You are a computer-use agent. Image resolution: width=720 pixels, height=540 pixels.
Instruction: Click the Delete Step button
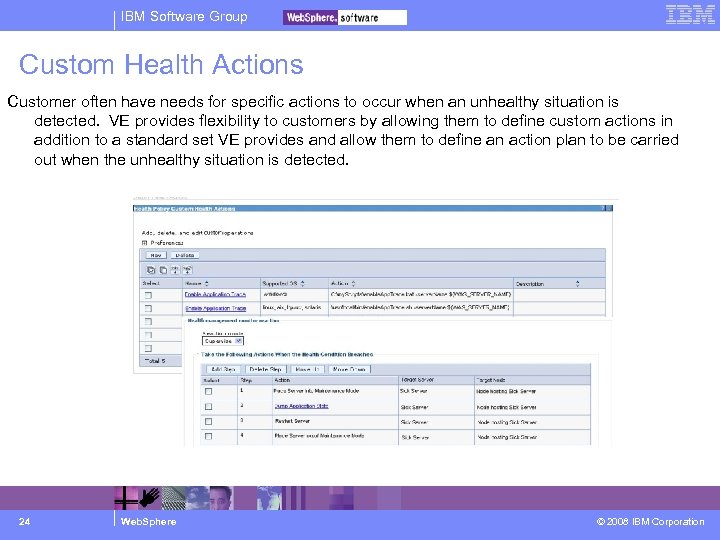(x=265, y=369)
